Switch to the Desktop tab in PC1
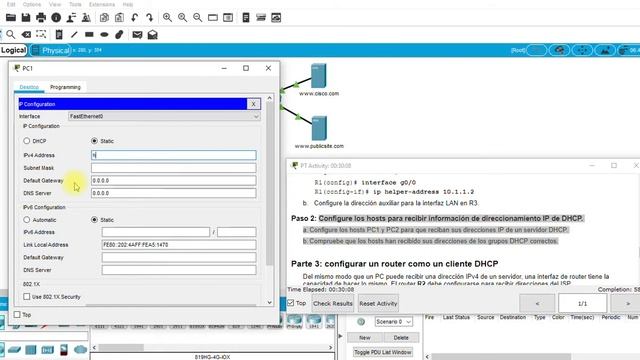 click(29, 87)
